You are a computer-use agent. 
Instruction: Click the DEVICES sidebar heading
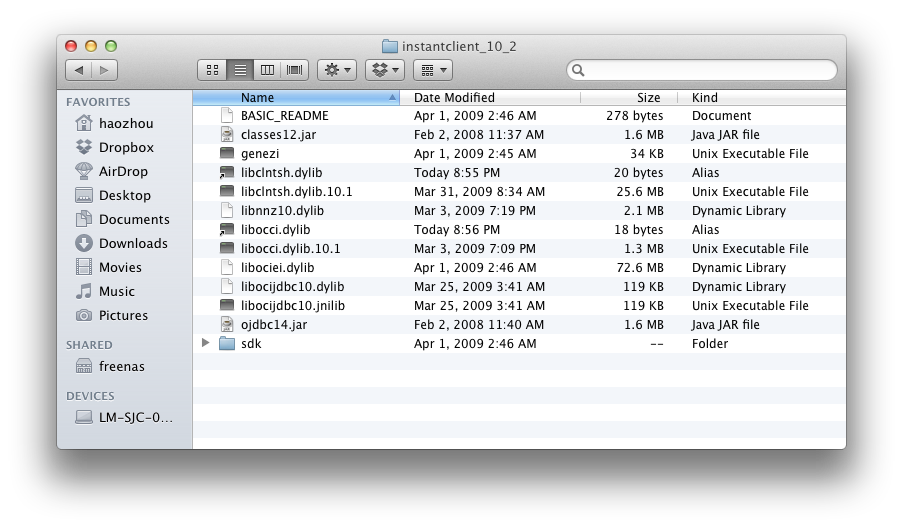tap(90, 396)
